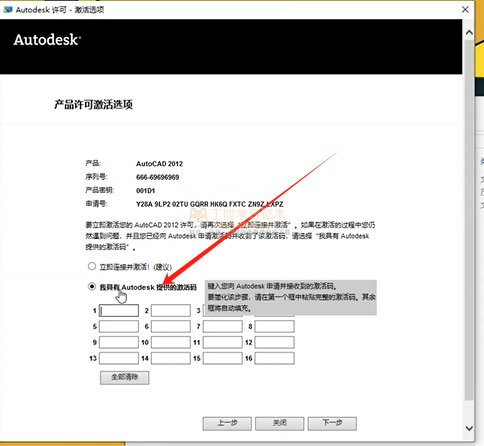Click the scrollbar down arrow
This screenshot has height=446, width=484.
[469, 428]
